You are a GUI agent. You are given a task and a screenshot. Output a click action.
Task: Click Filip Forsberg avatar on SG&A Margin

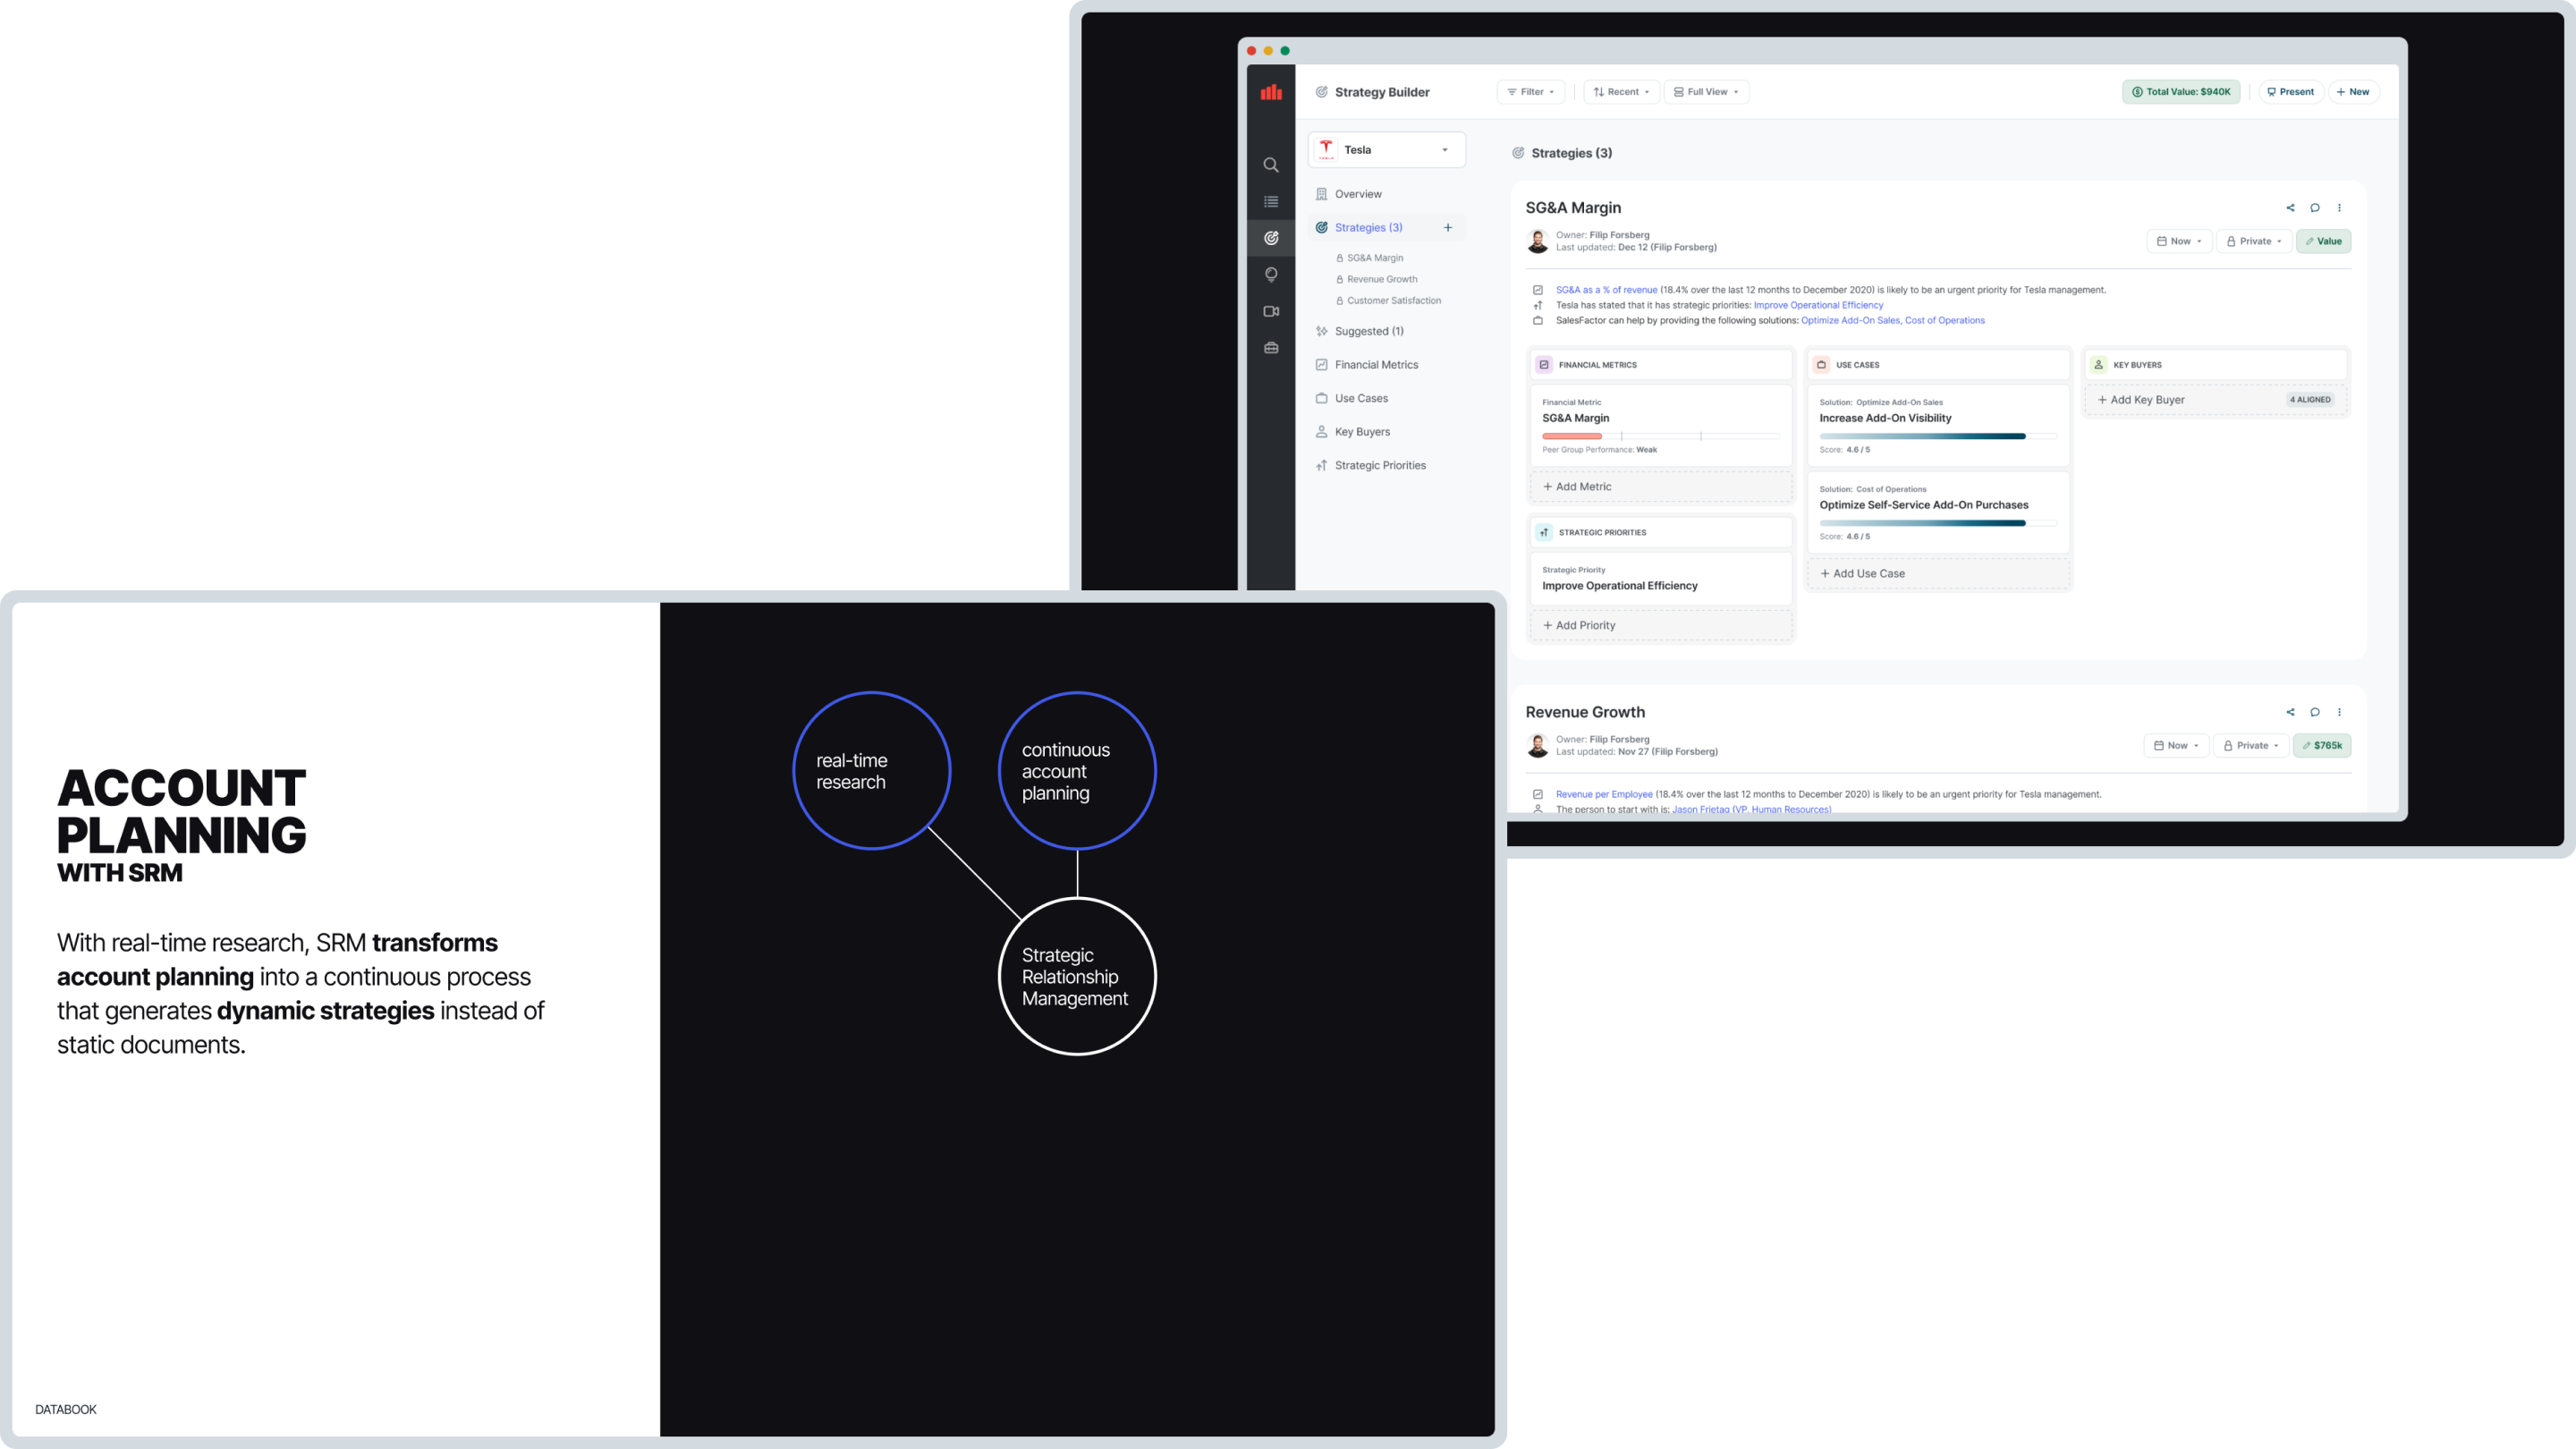pos(1538,241)
